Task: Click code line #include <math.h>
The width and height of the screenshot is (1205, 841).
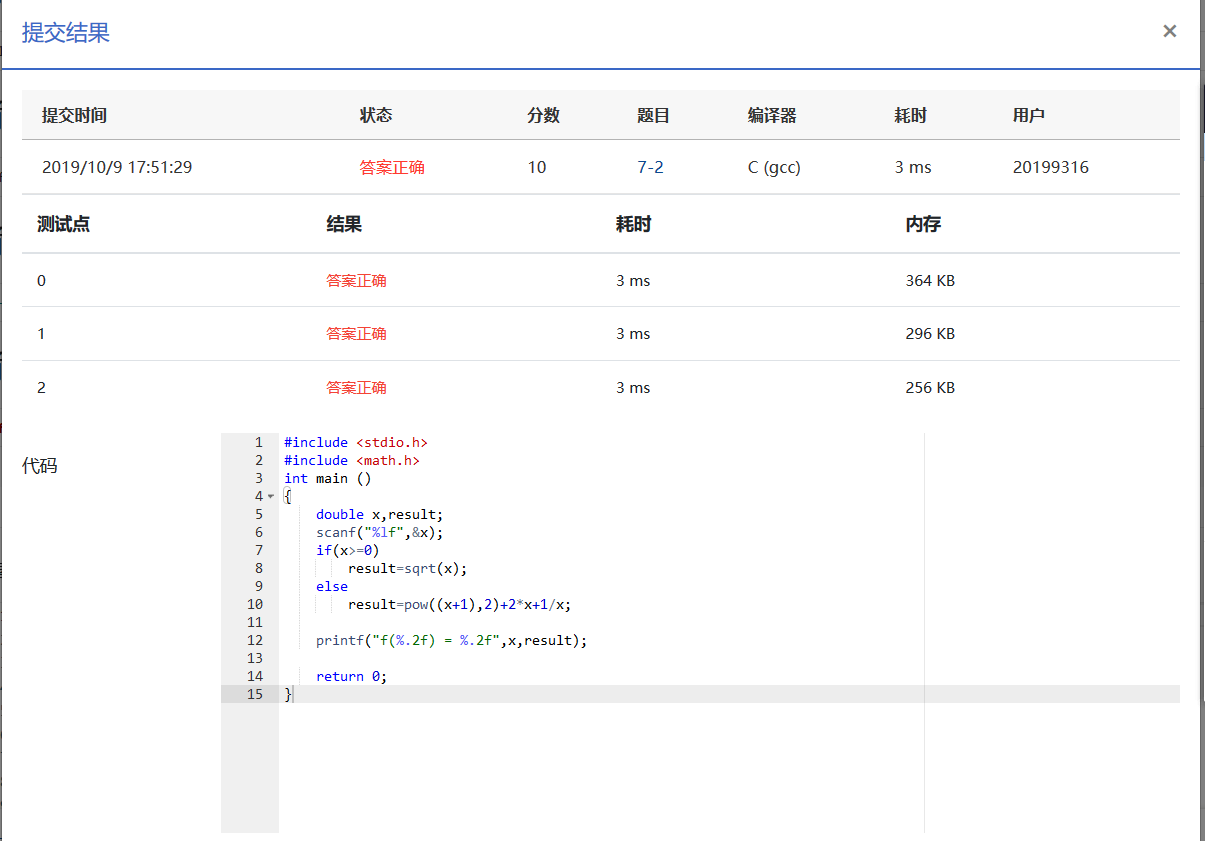Action: click(352, 460)
